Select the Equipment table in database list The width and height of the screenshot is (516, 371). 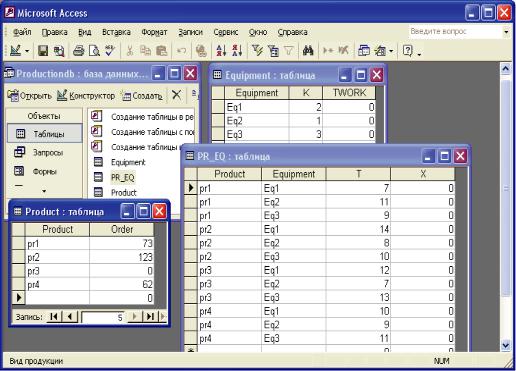click(x=128, y=162)
